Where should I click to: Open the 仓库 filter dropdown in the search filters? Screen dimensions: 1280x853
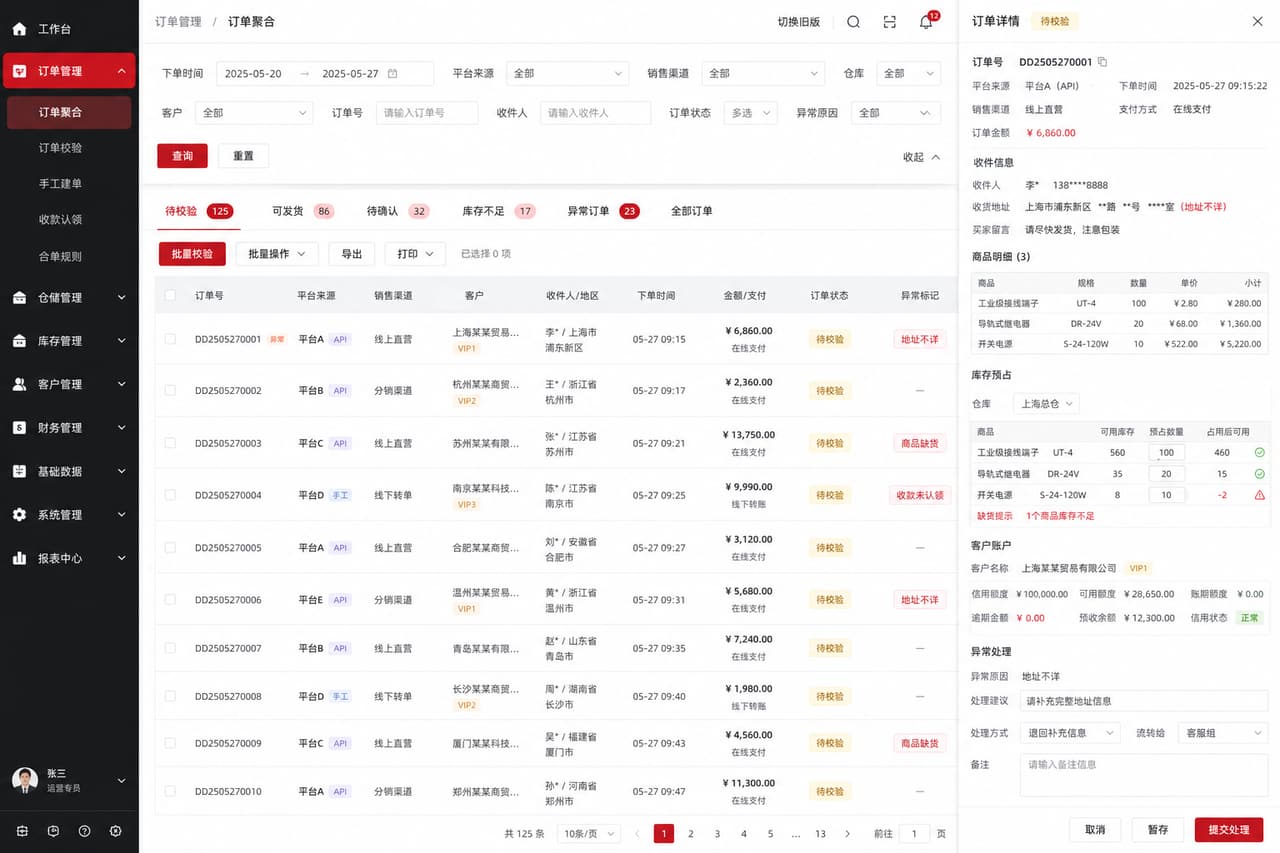click(908, 73)
